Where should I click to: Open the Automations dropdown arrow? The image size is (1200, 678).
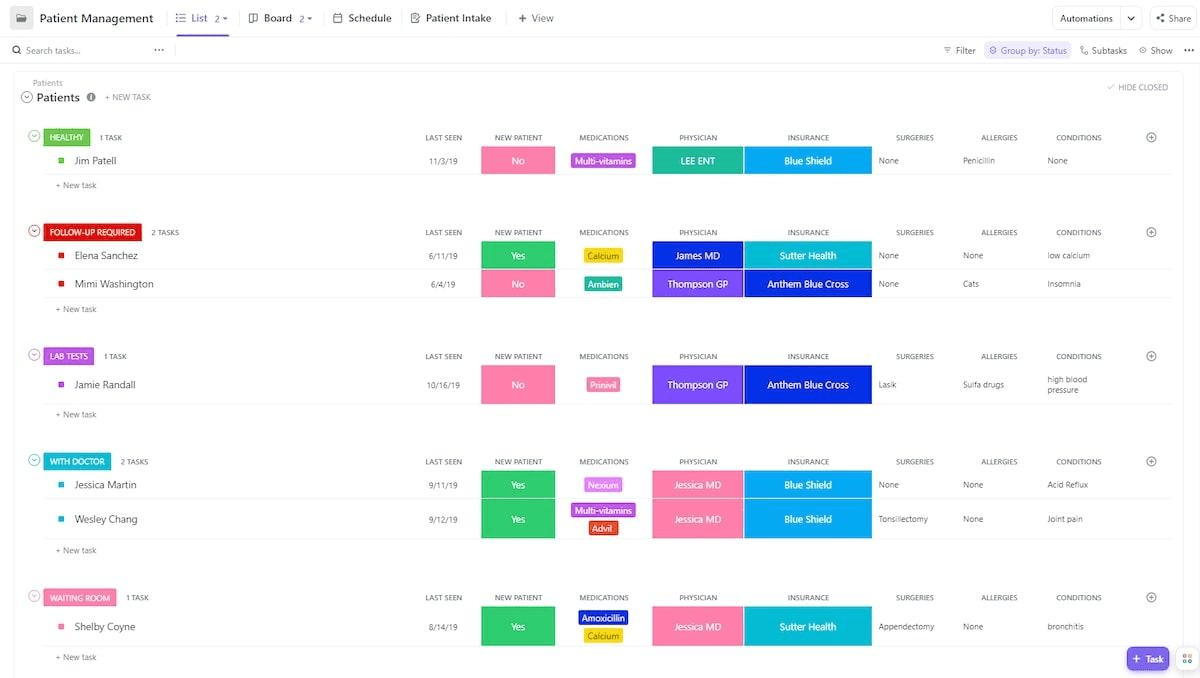coord(1131,18)
